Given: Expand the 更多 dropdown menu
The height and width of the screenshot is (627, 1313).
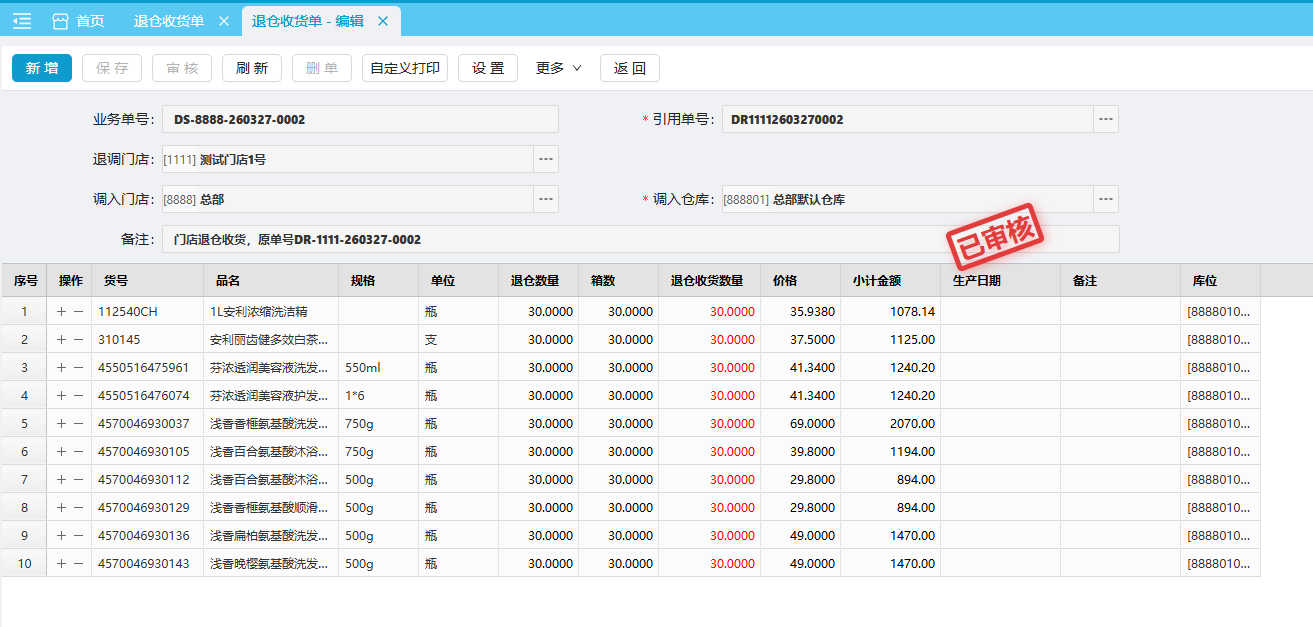Looking at the screenshot, I should click(558, 68).
